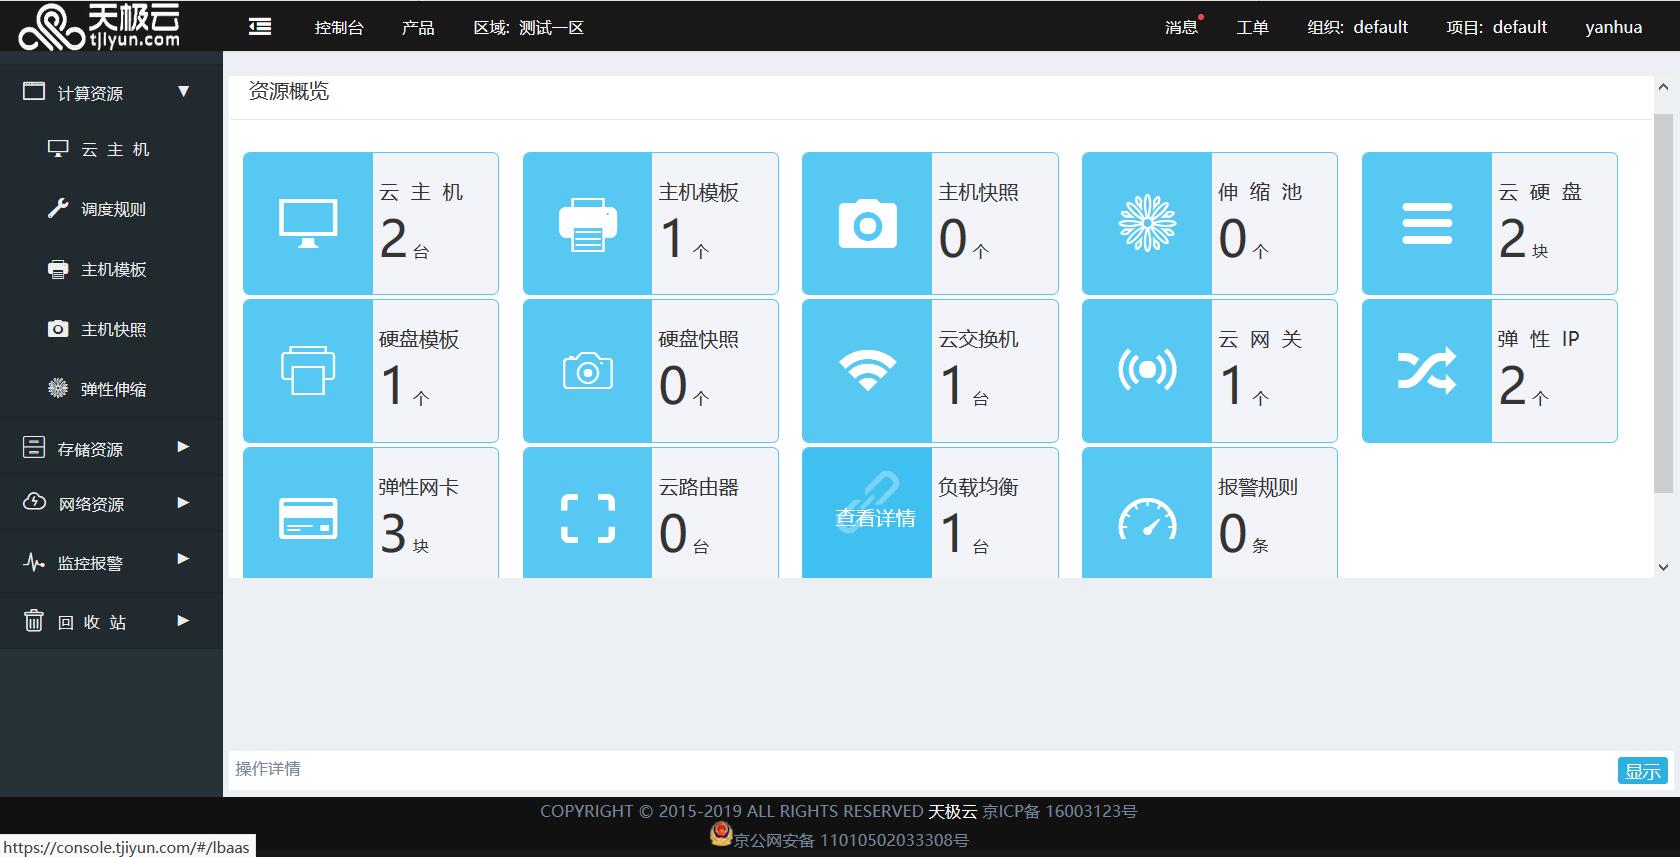Click the 云交换机 wifi tile icon
This screenshot has height=857, width=1680.
[x=867, y=371]
